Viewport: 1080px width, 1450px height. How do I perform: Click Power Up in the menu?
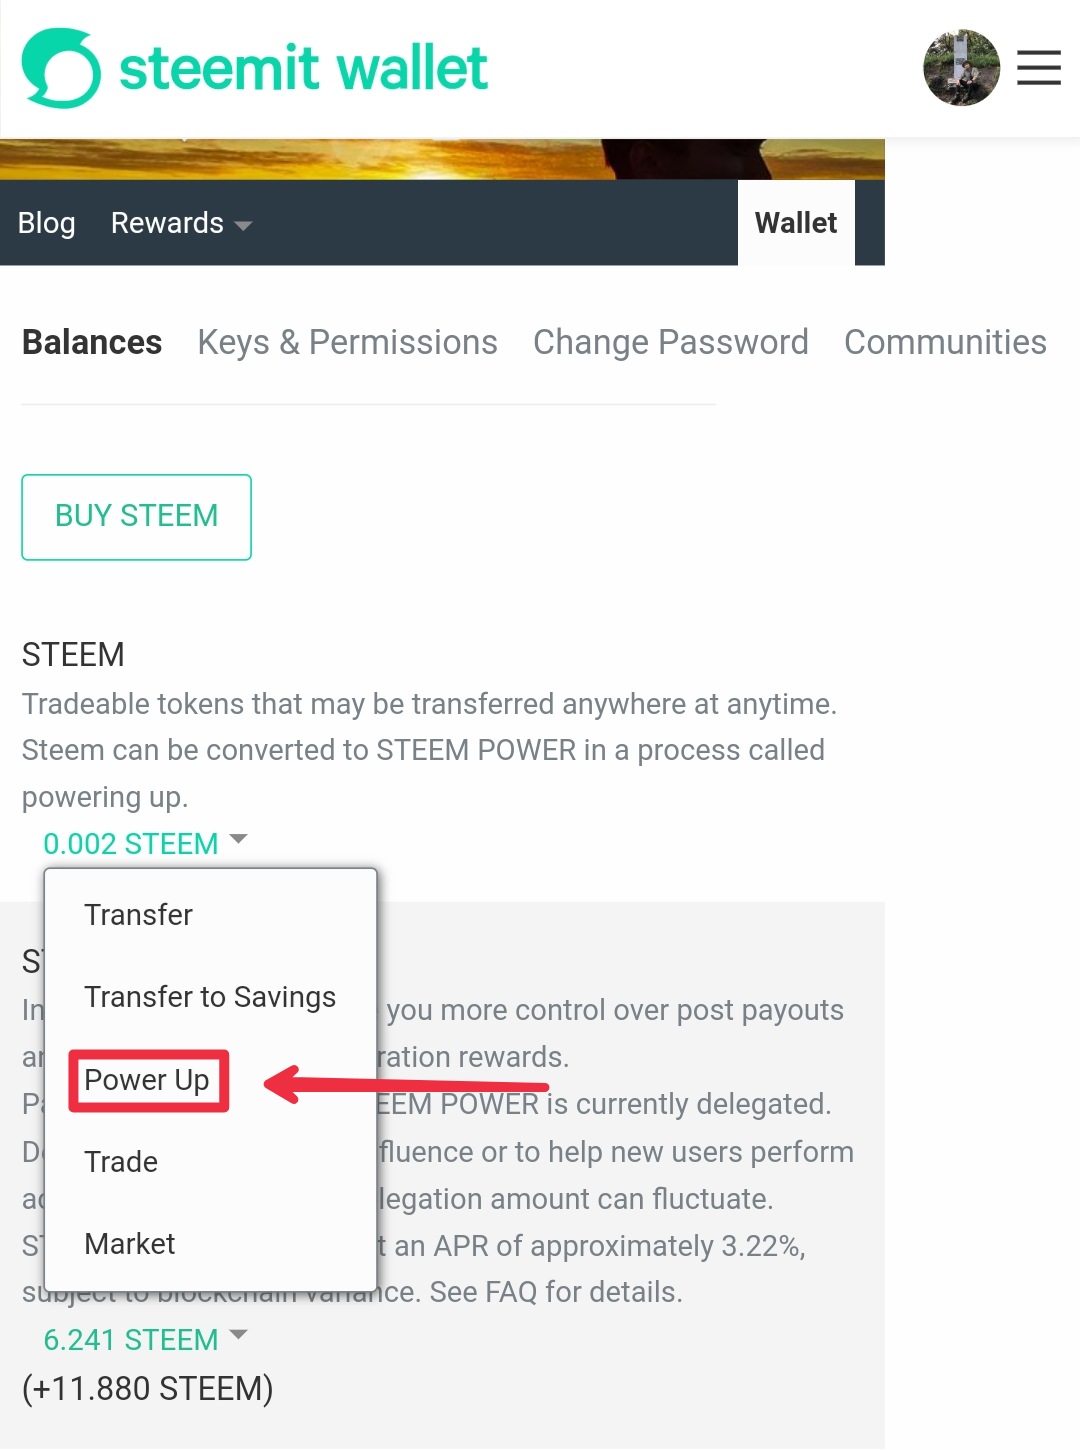(147, 1080)
